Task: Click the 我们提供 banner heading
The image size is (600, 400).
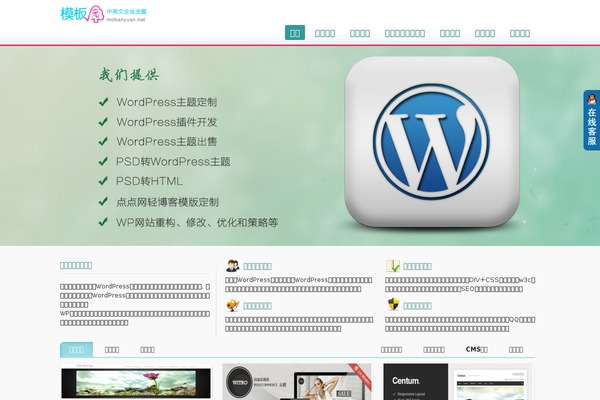Action: tap(129, 74)
